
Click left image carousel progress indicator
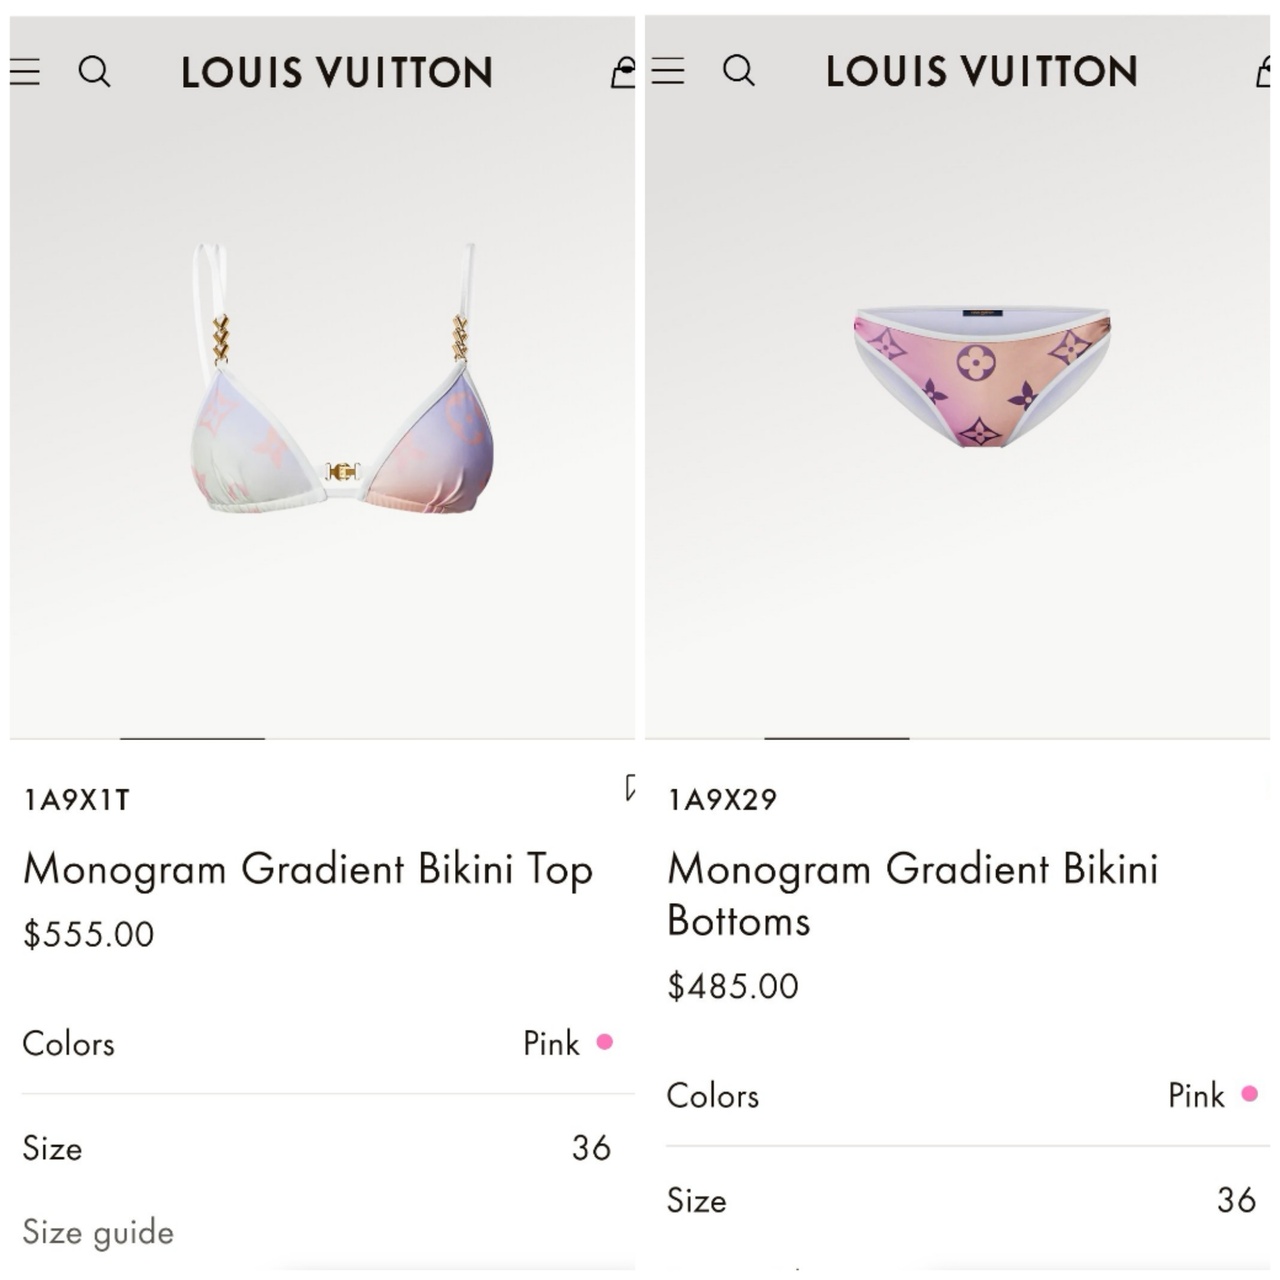(x=192, y=739)
